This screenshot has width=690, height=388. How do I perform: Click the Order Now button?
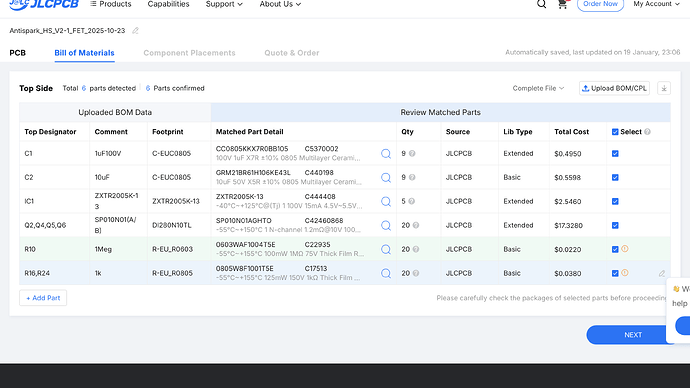[600, 4]
